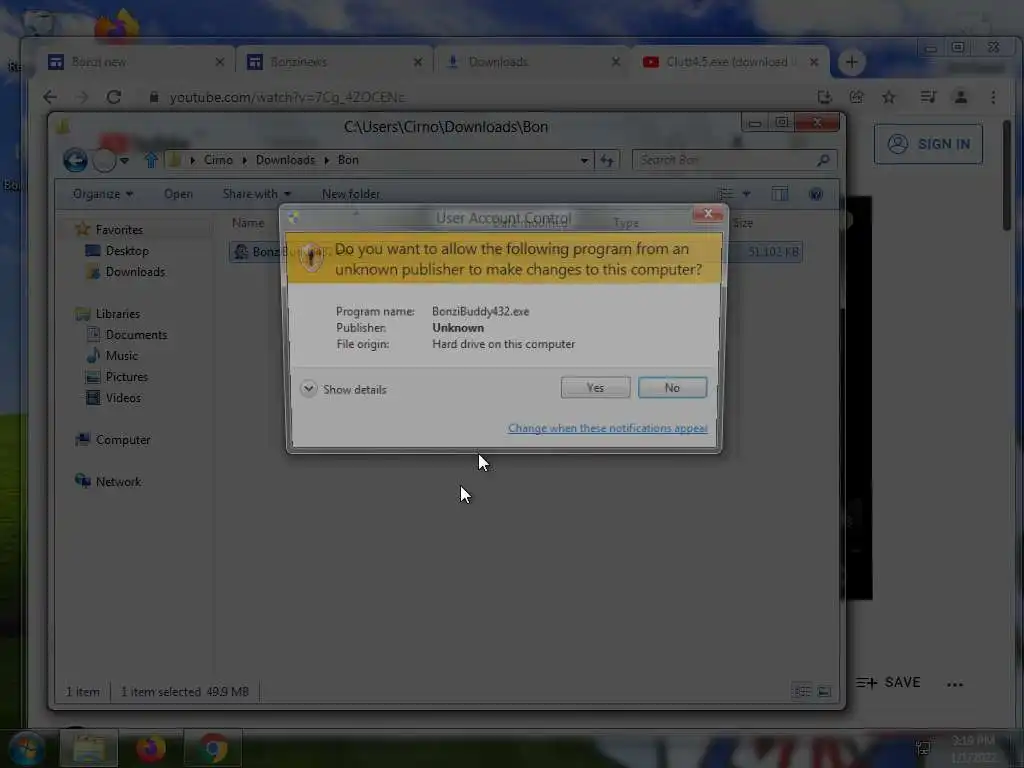Click the Name column header
Screen dimensions: 1024x768
click(248, 223)
